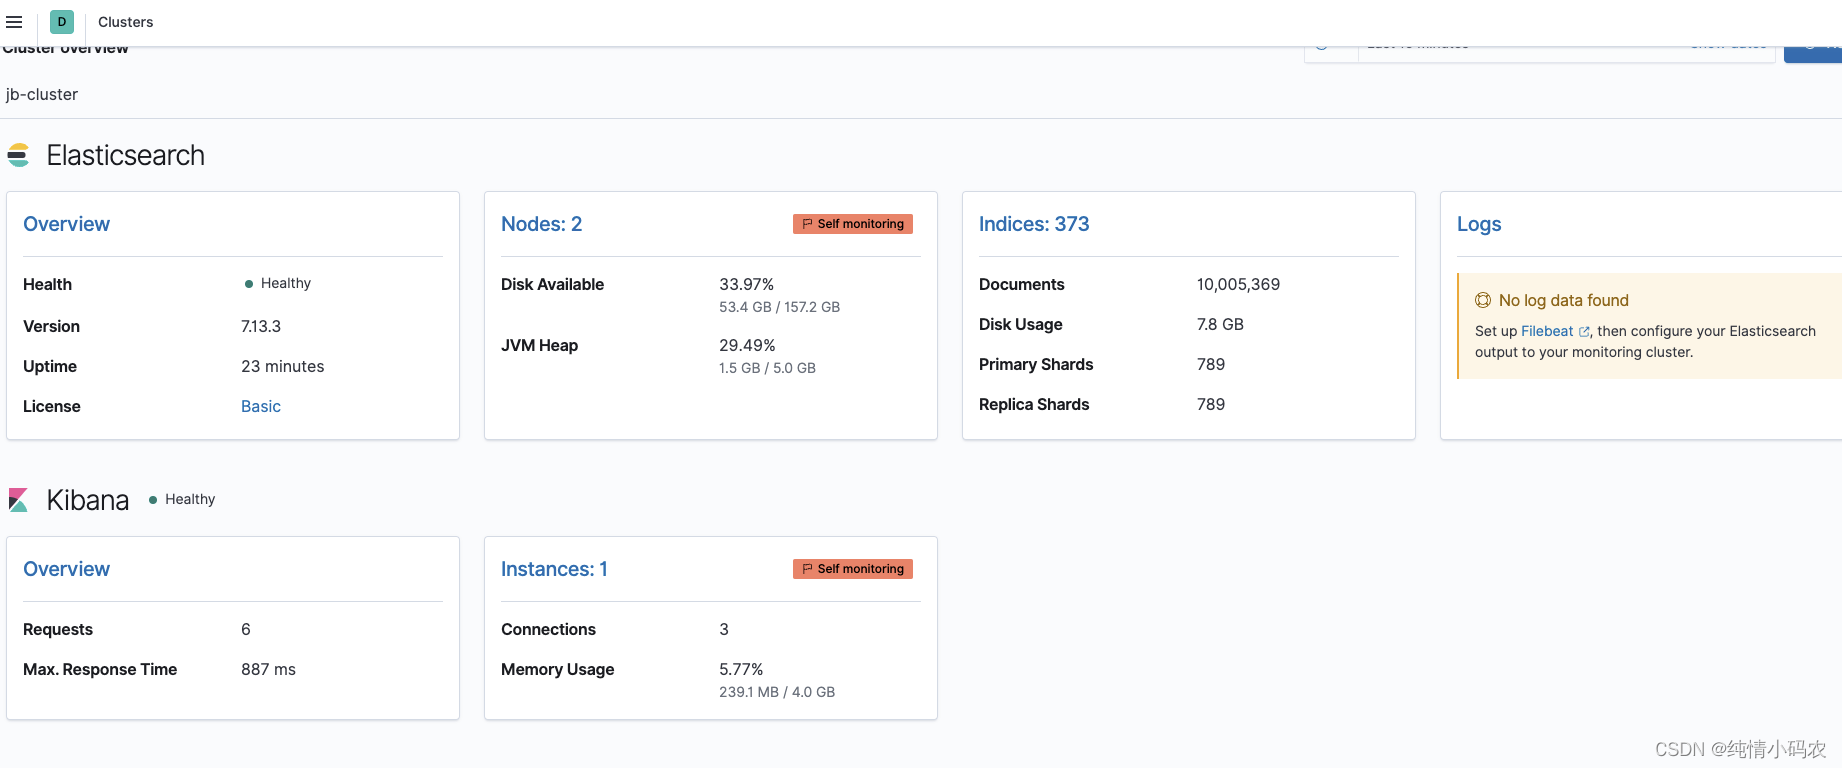Open Kibana Overview card link
Screen dimensions: 1842x768
66,569
